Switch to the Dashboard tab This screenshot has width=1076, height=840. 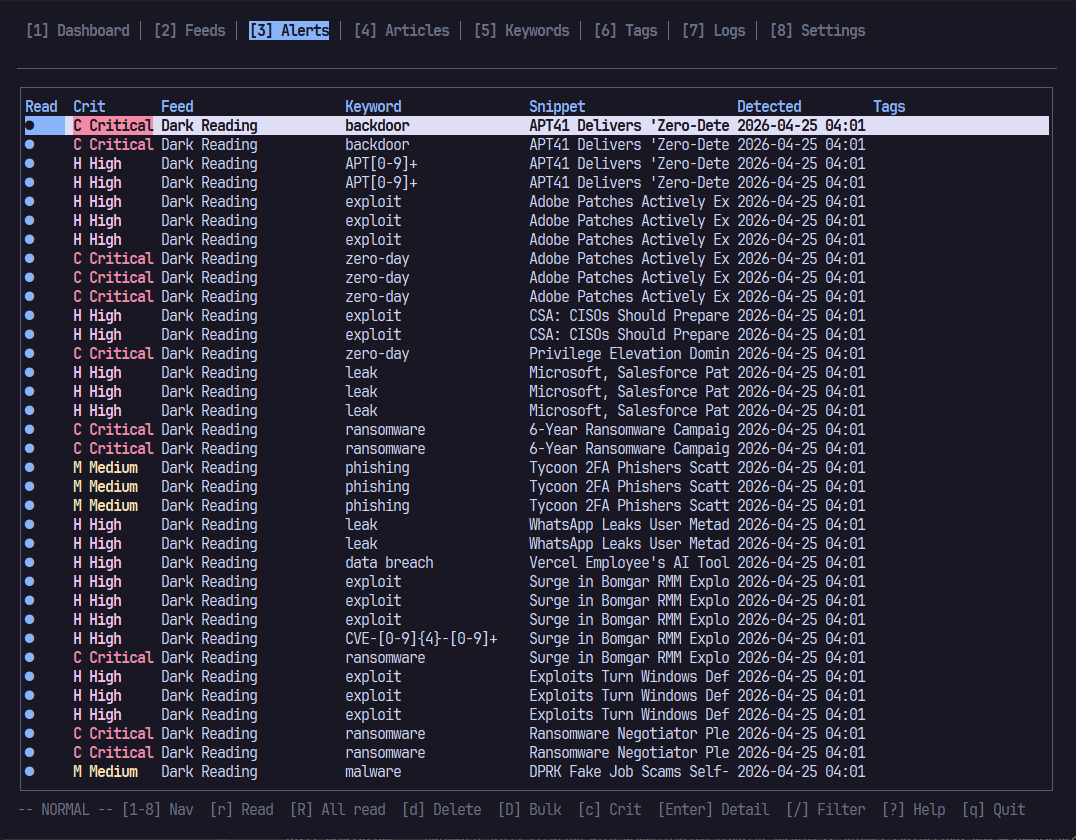coord(77,30)
